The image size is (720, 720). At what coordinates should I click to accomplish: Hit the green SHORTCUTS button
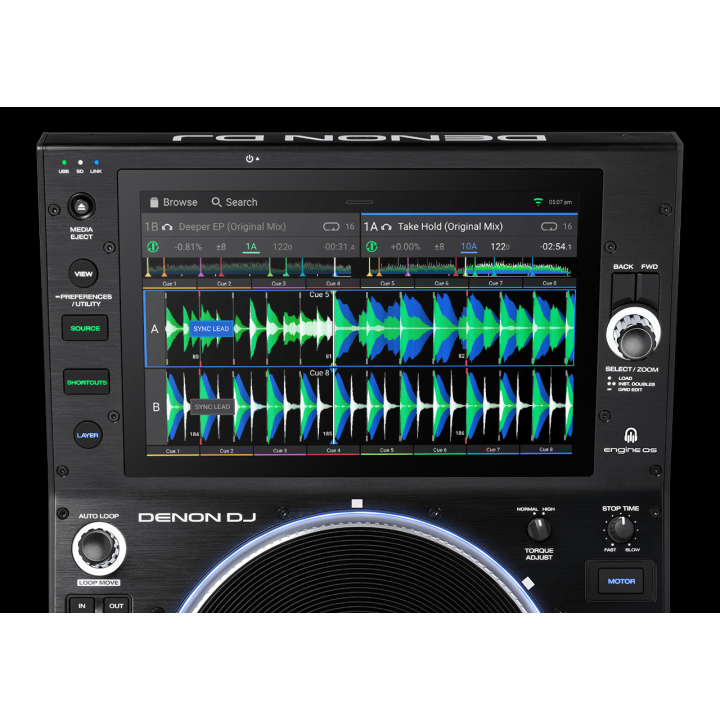87,382
